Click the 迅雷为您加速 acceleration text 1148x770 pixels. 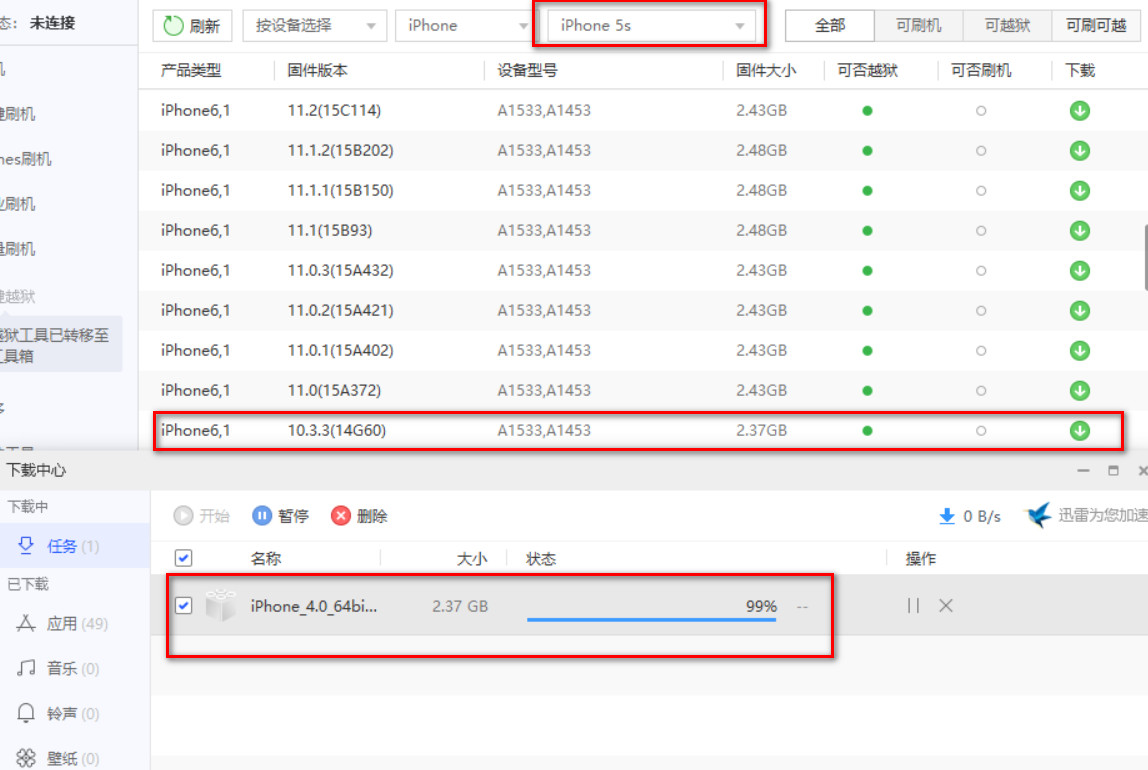tap(1103, 515)
